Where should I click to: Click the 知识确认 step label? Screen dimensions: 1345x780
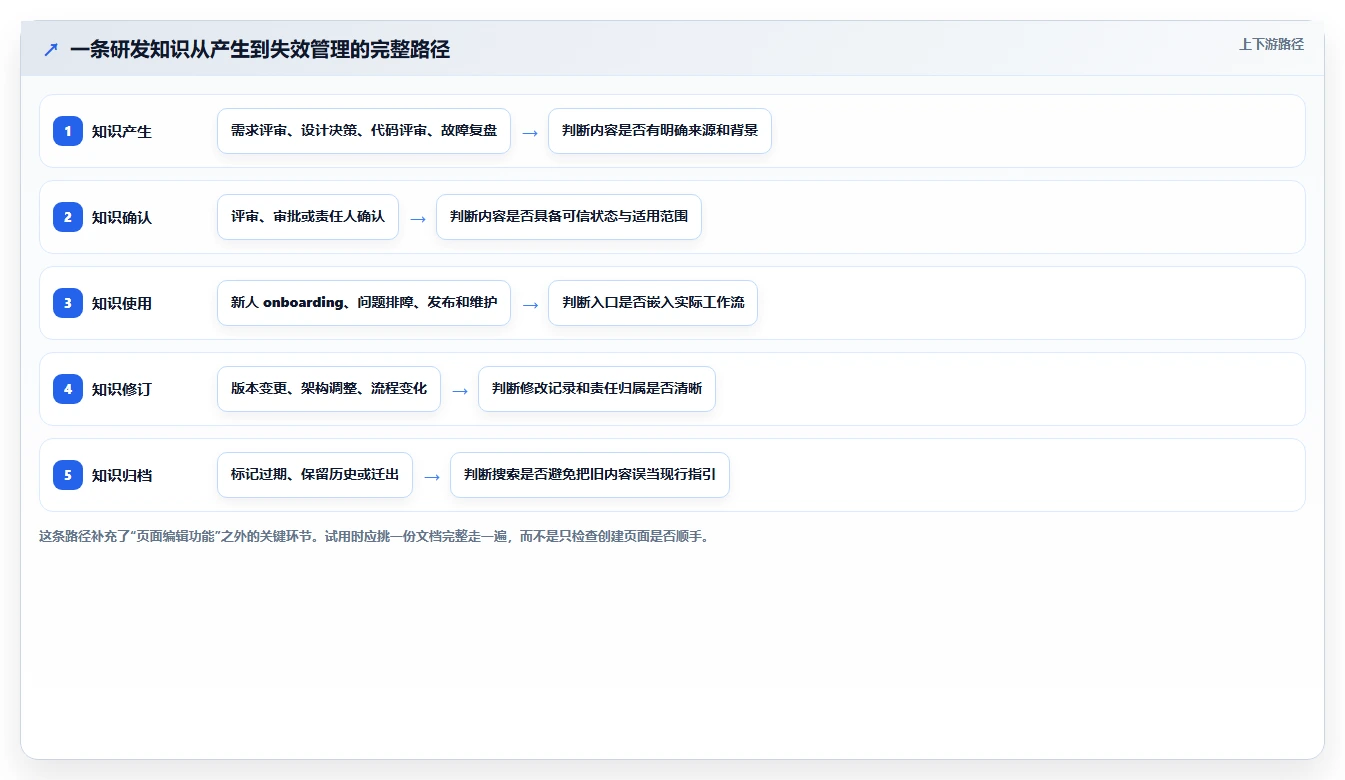click(x=122, y=217)
